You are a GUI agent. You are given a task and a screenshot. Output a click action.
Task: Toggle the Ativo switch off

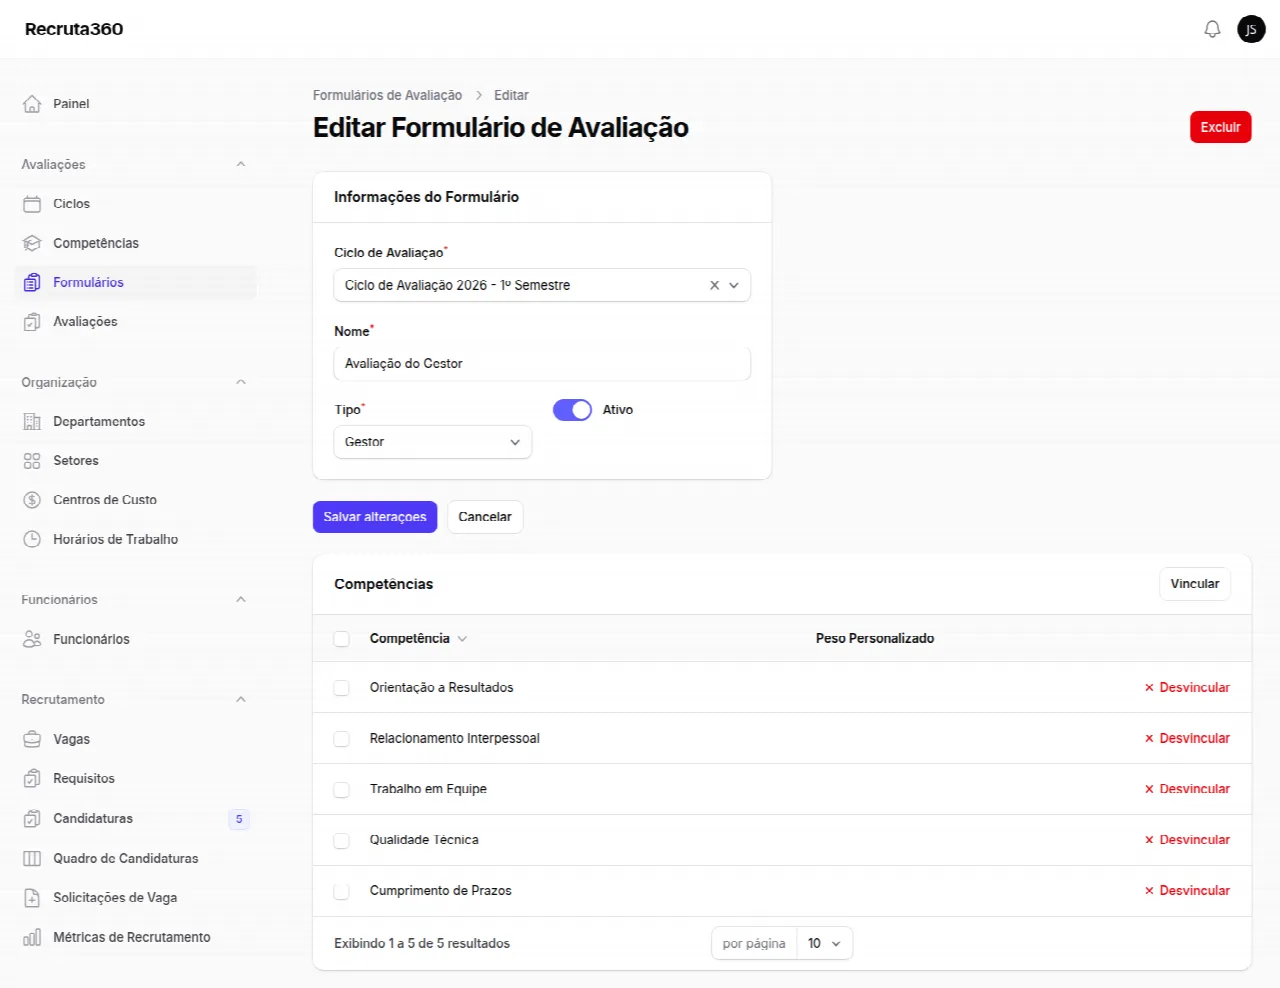pyautogui.click(x=572, y=410)
